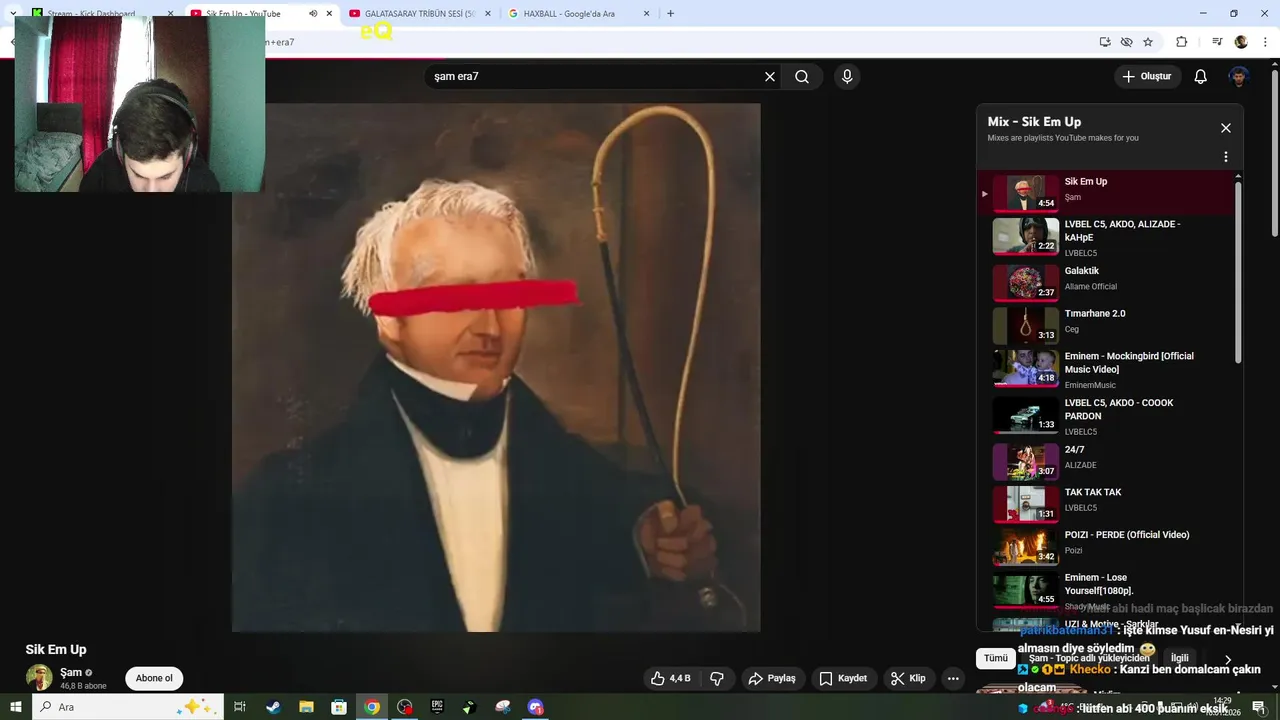The height and width of the screenshot is (720, 1280).
Task: Click the Şam channel avatar
Action: (39, 677)
